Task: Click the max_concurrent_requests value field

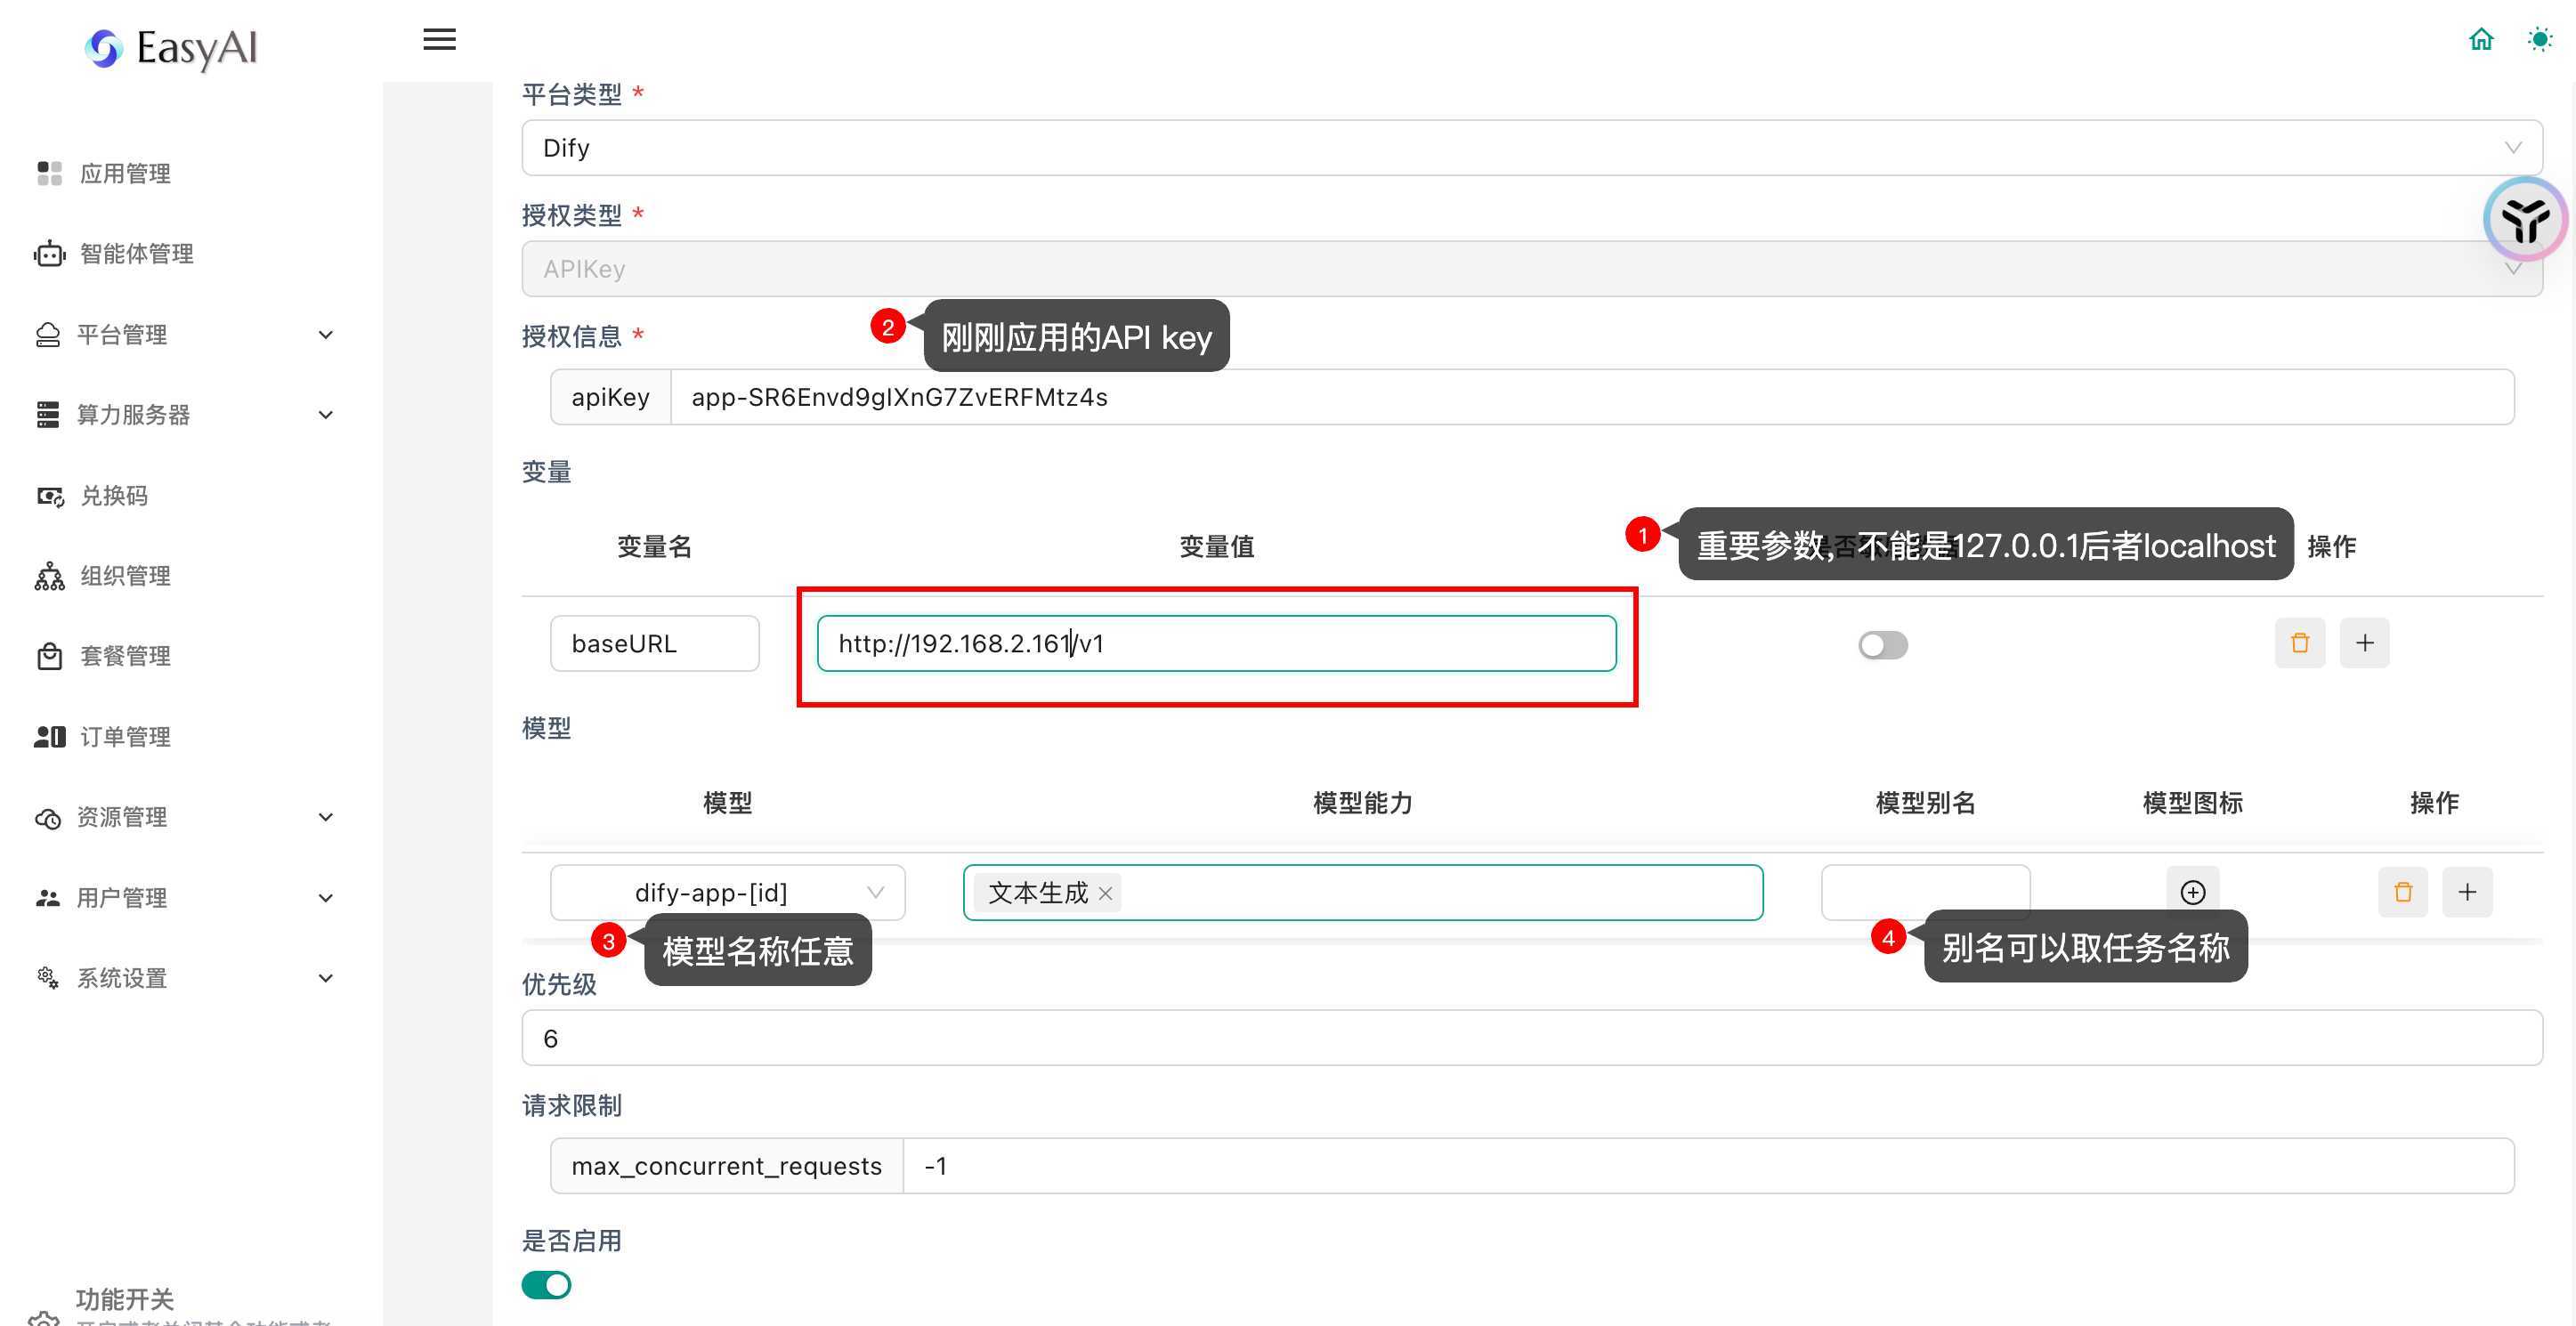Action: coord(1708,1166)
